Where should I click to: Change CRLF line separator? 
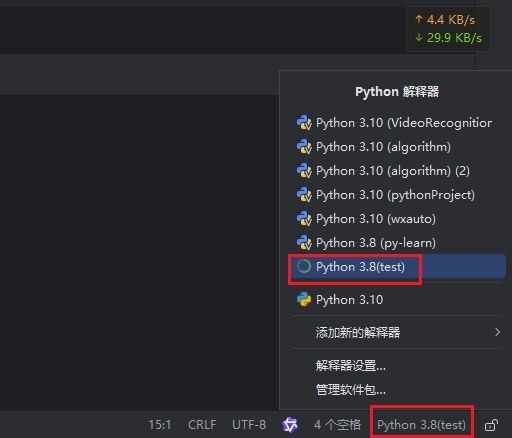coord(202,425)
